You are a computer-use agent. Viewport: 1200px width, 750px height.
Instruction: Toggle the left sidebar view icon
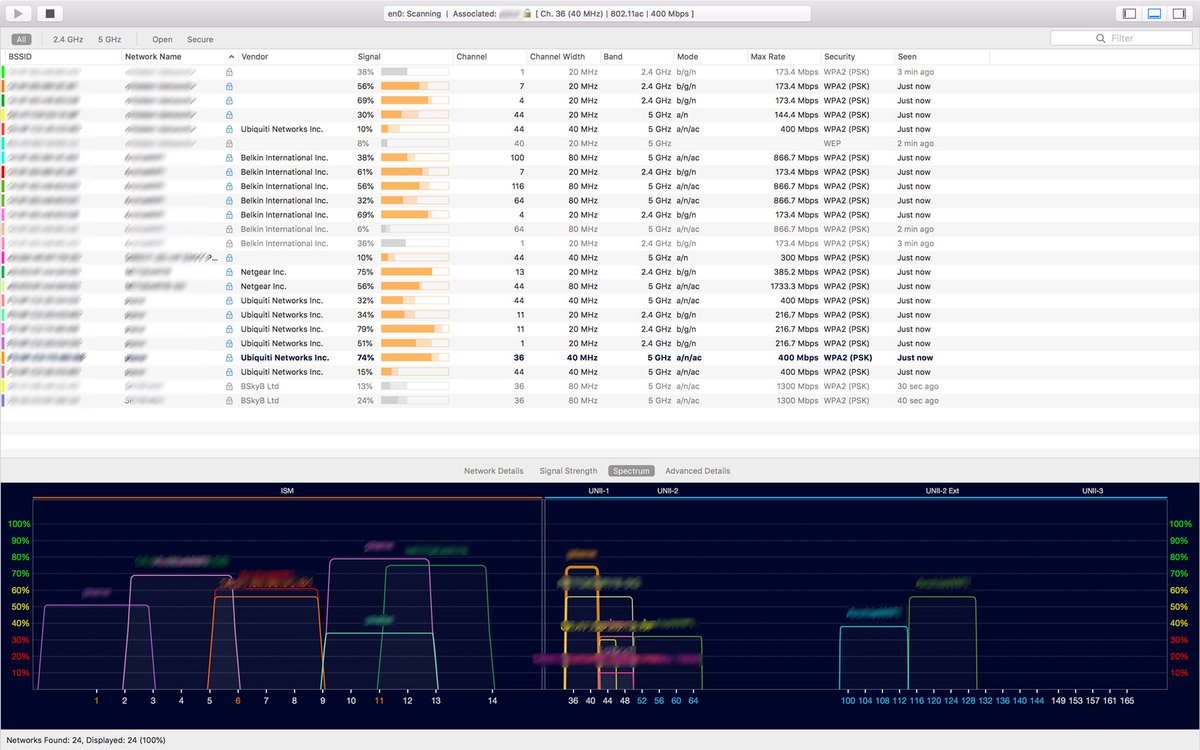pos(1129,13)
